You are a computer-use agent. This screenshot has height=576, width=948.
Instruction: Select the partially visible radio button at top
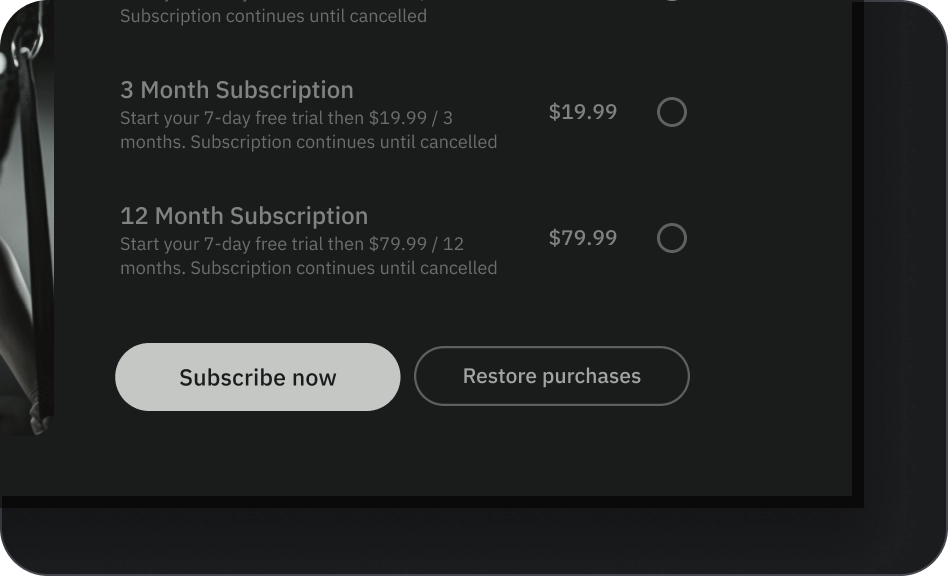672,2
